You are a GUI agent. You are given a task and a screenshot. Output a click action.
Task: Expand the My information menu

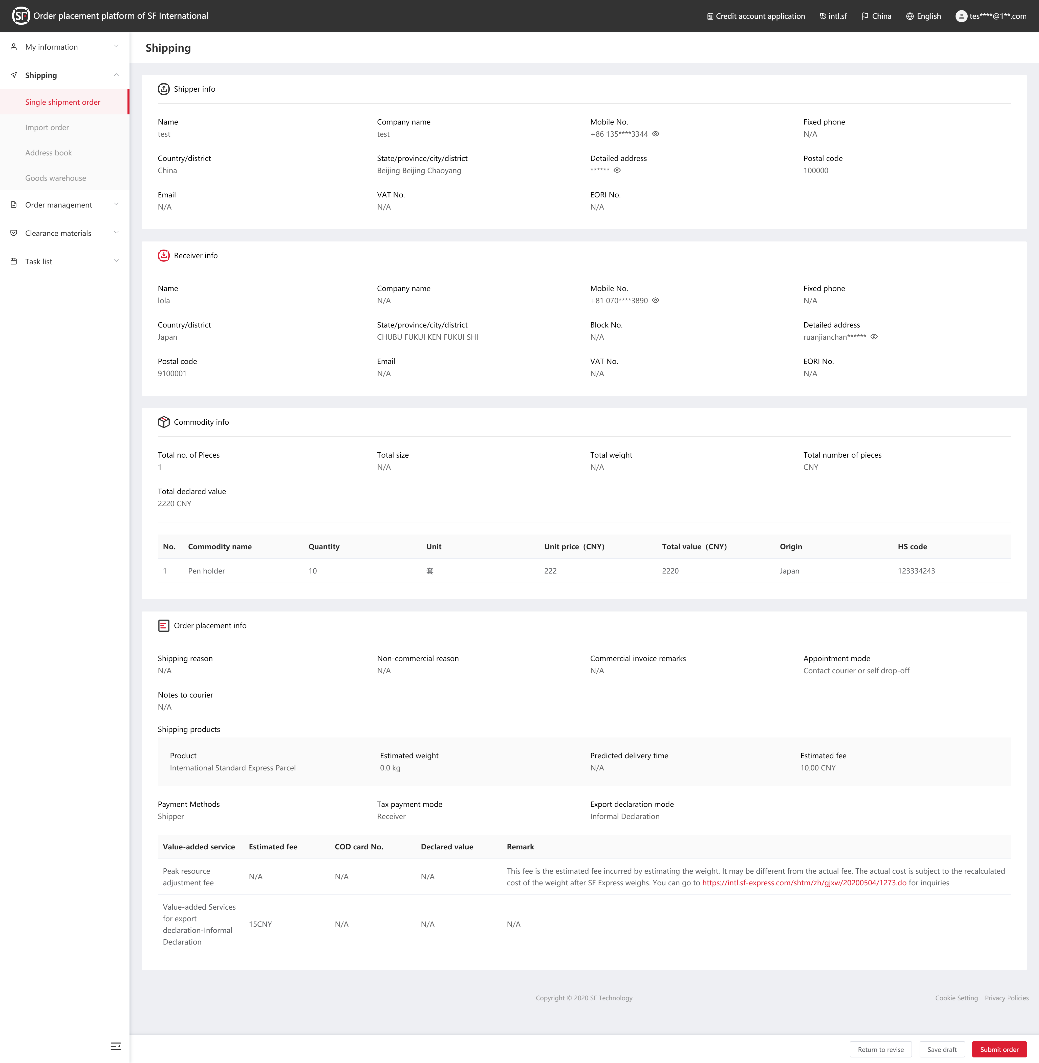click(x=64, y=47)
